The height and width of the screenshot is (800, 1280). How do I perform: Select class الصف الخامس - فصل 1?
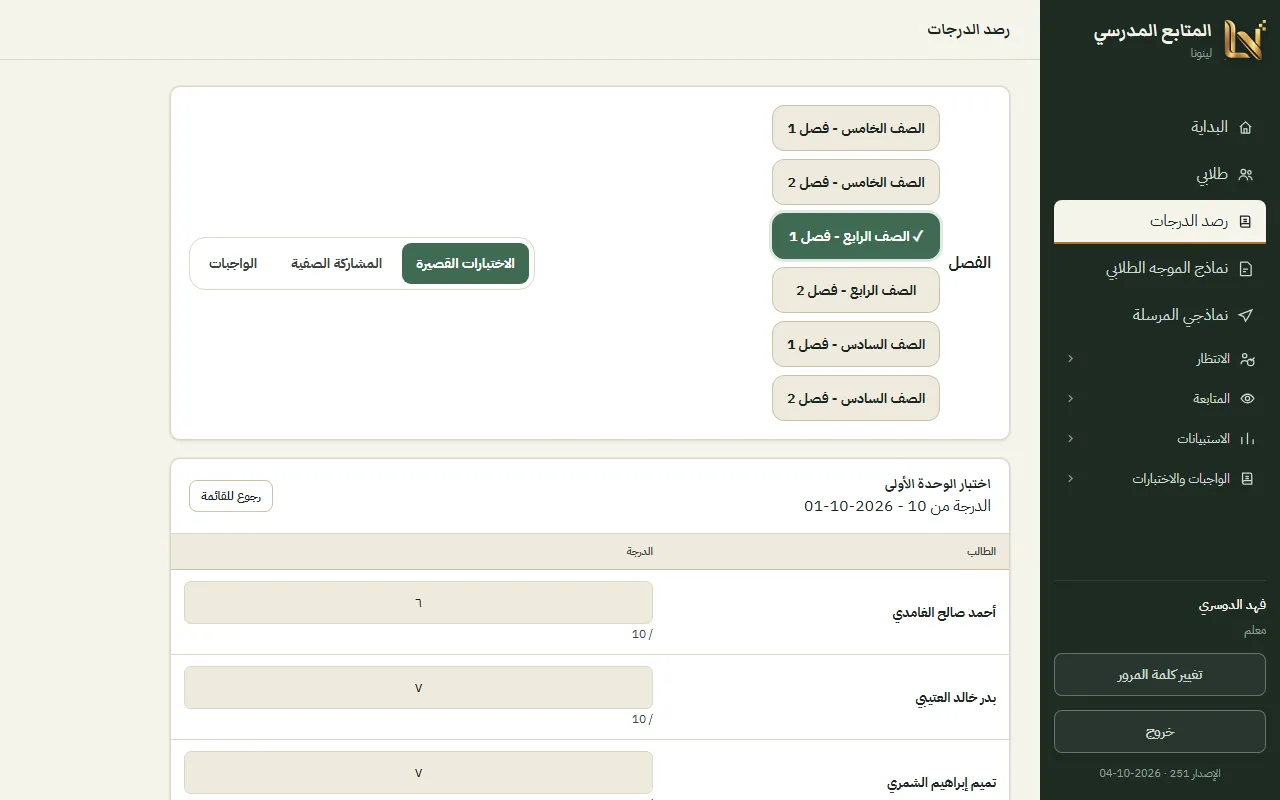tap(856, 128)
